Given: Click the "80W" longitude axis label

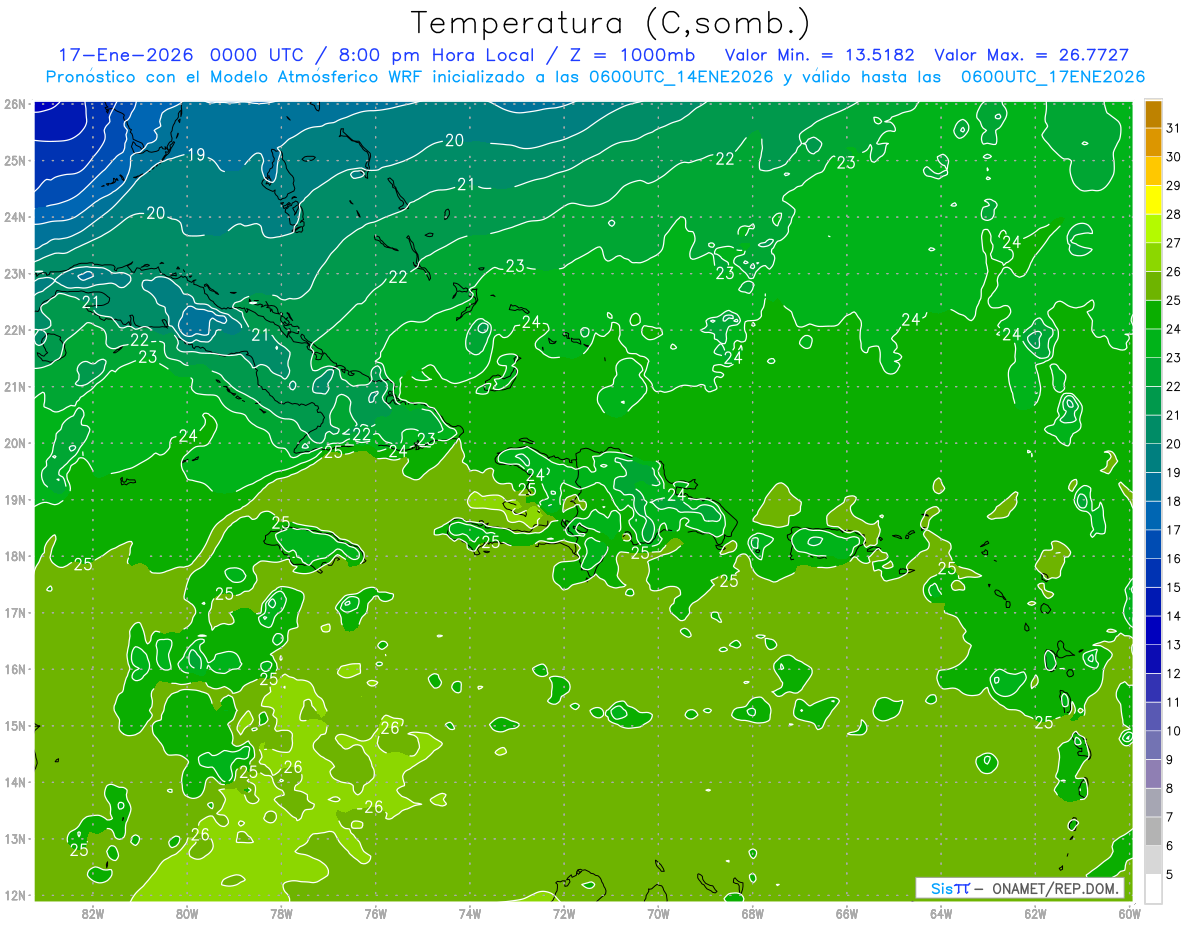Looking at the screenshot, I should pyautogui.click(x=187, y=913).
